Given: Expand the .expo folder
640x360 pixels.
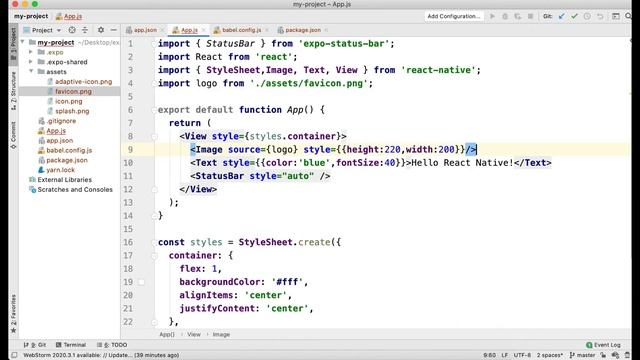Looking at the screenshot, I should click(31, 52).
